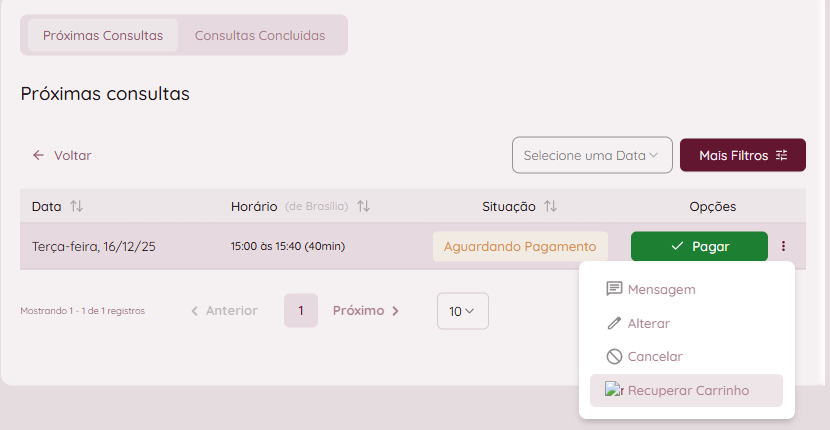This screenshot has width=830, height=430.
Task: Click the three-dot options icon
Action: point(783,246)
